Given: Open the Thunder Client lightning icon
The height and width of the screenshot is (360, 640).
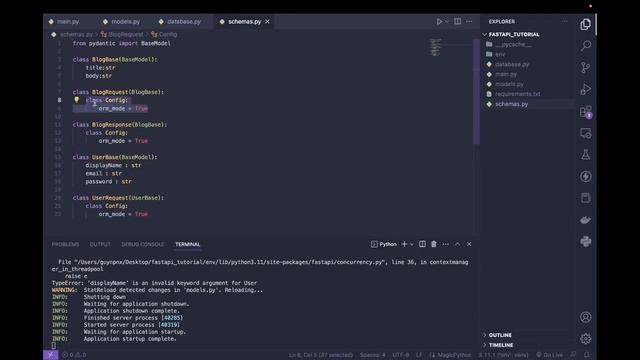Looking at the screenshot, I should click(585, 176).
